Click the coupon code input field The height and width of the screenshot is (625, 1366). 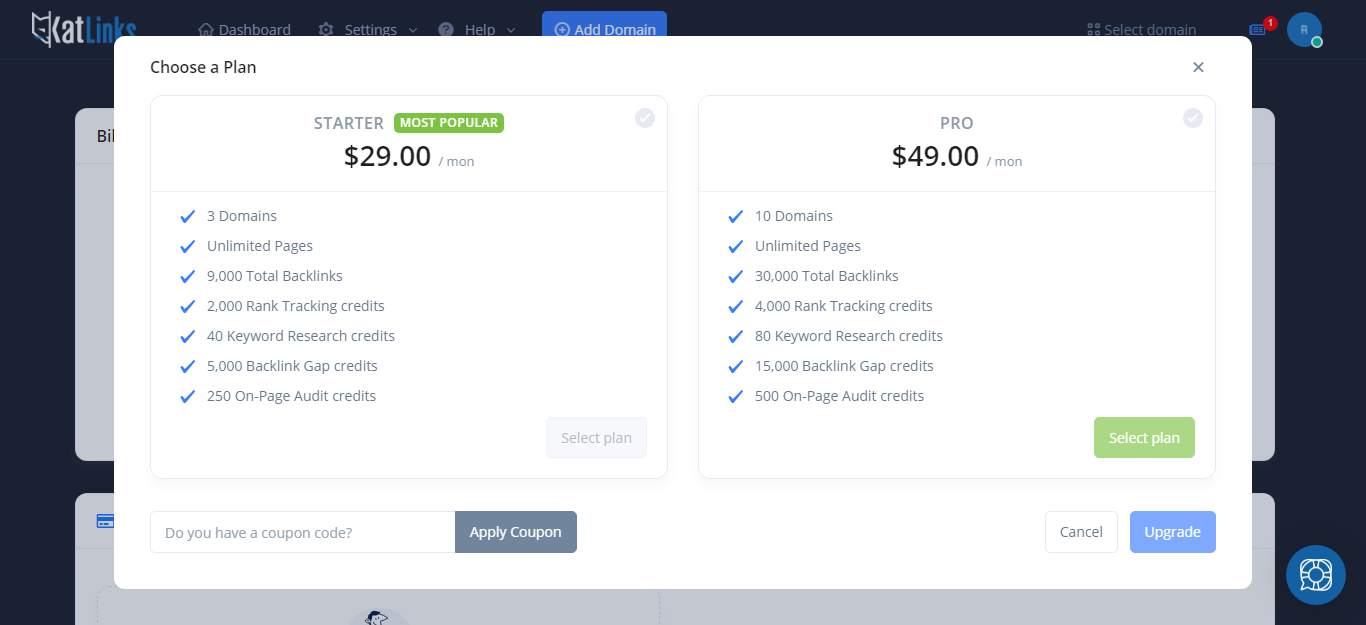click(x=303, y=532)
